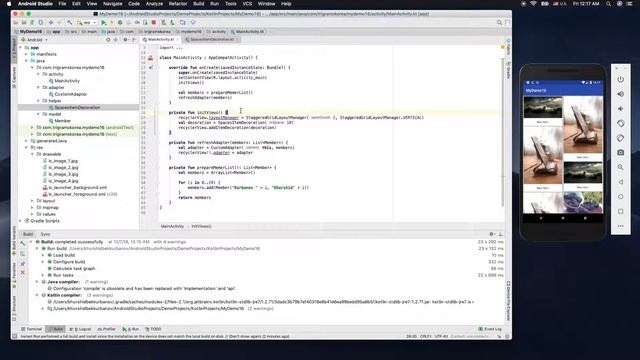Collapse the java folder in project tree
Screen dimensions: 640x360
point(27,61)
